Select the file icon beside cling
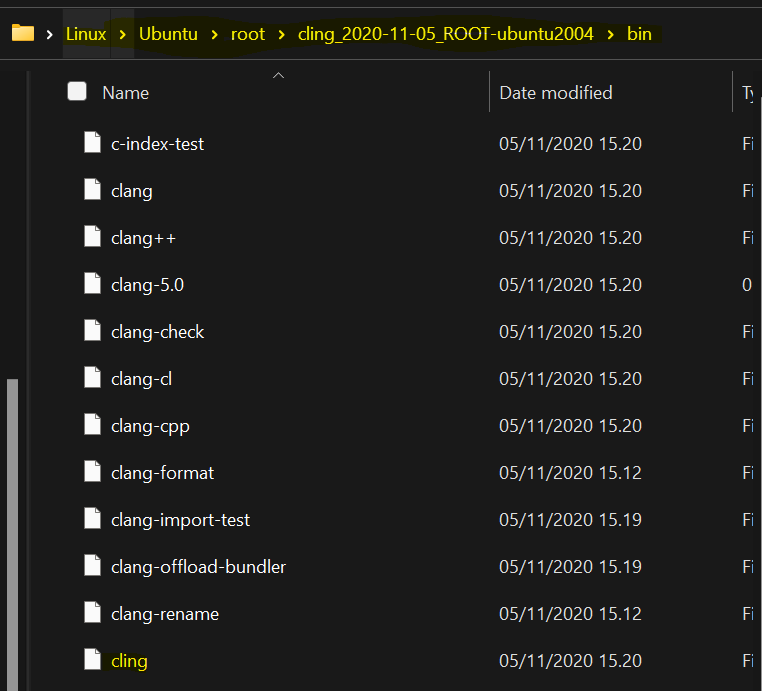The height and width of the screenshot is (691, 762). (92, 660)
